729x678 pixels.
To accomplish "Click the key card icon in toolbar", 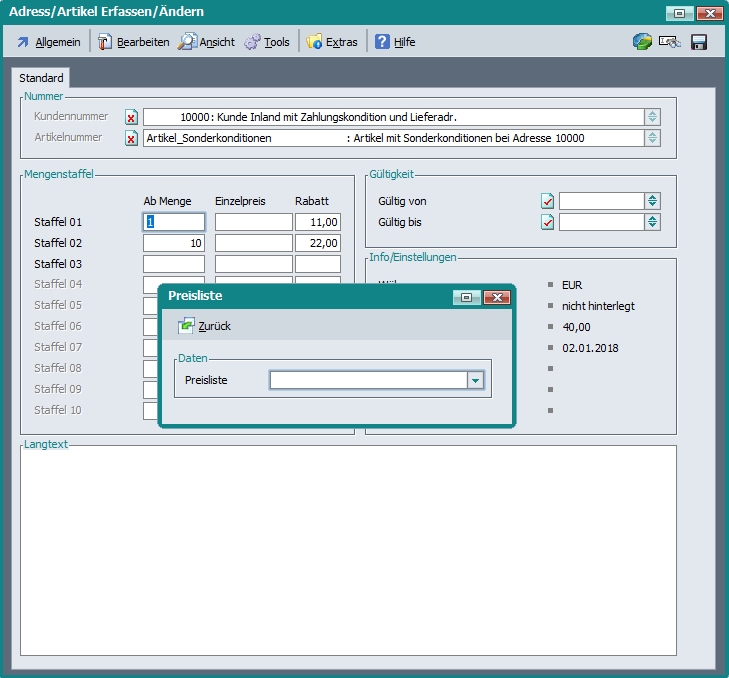I will point(670,42).
